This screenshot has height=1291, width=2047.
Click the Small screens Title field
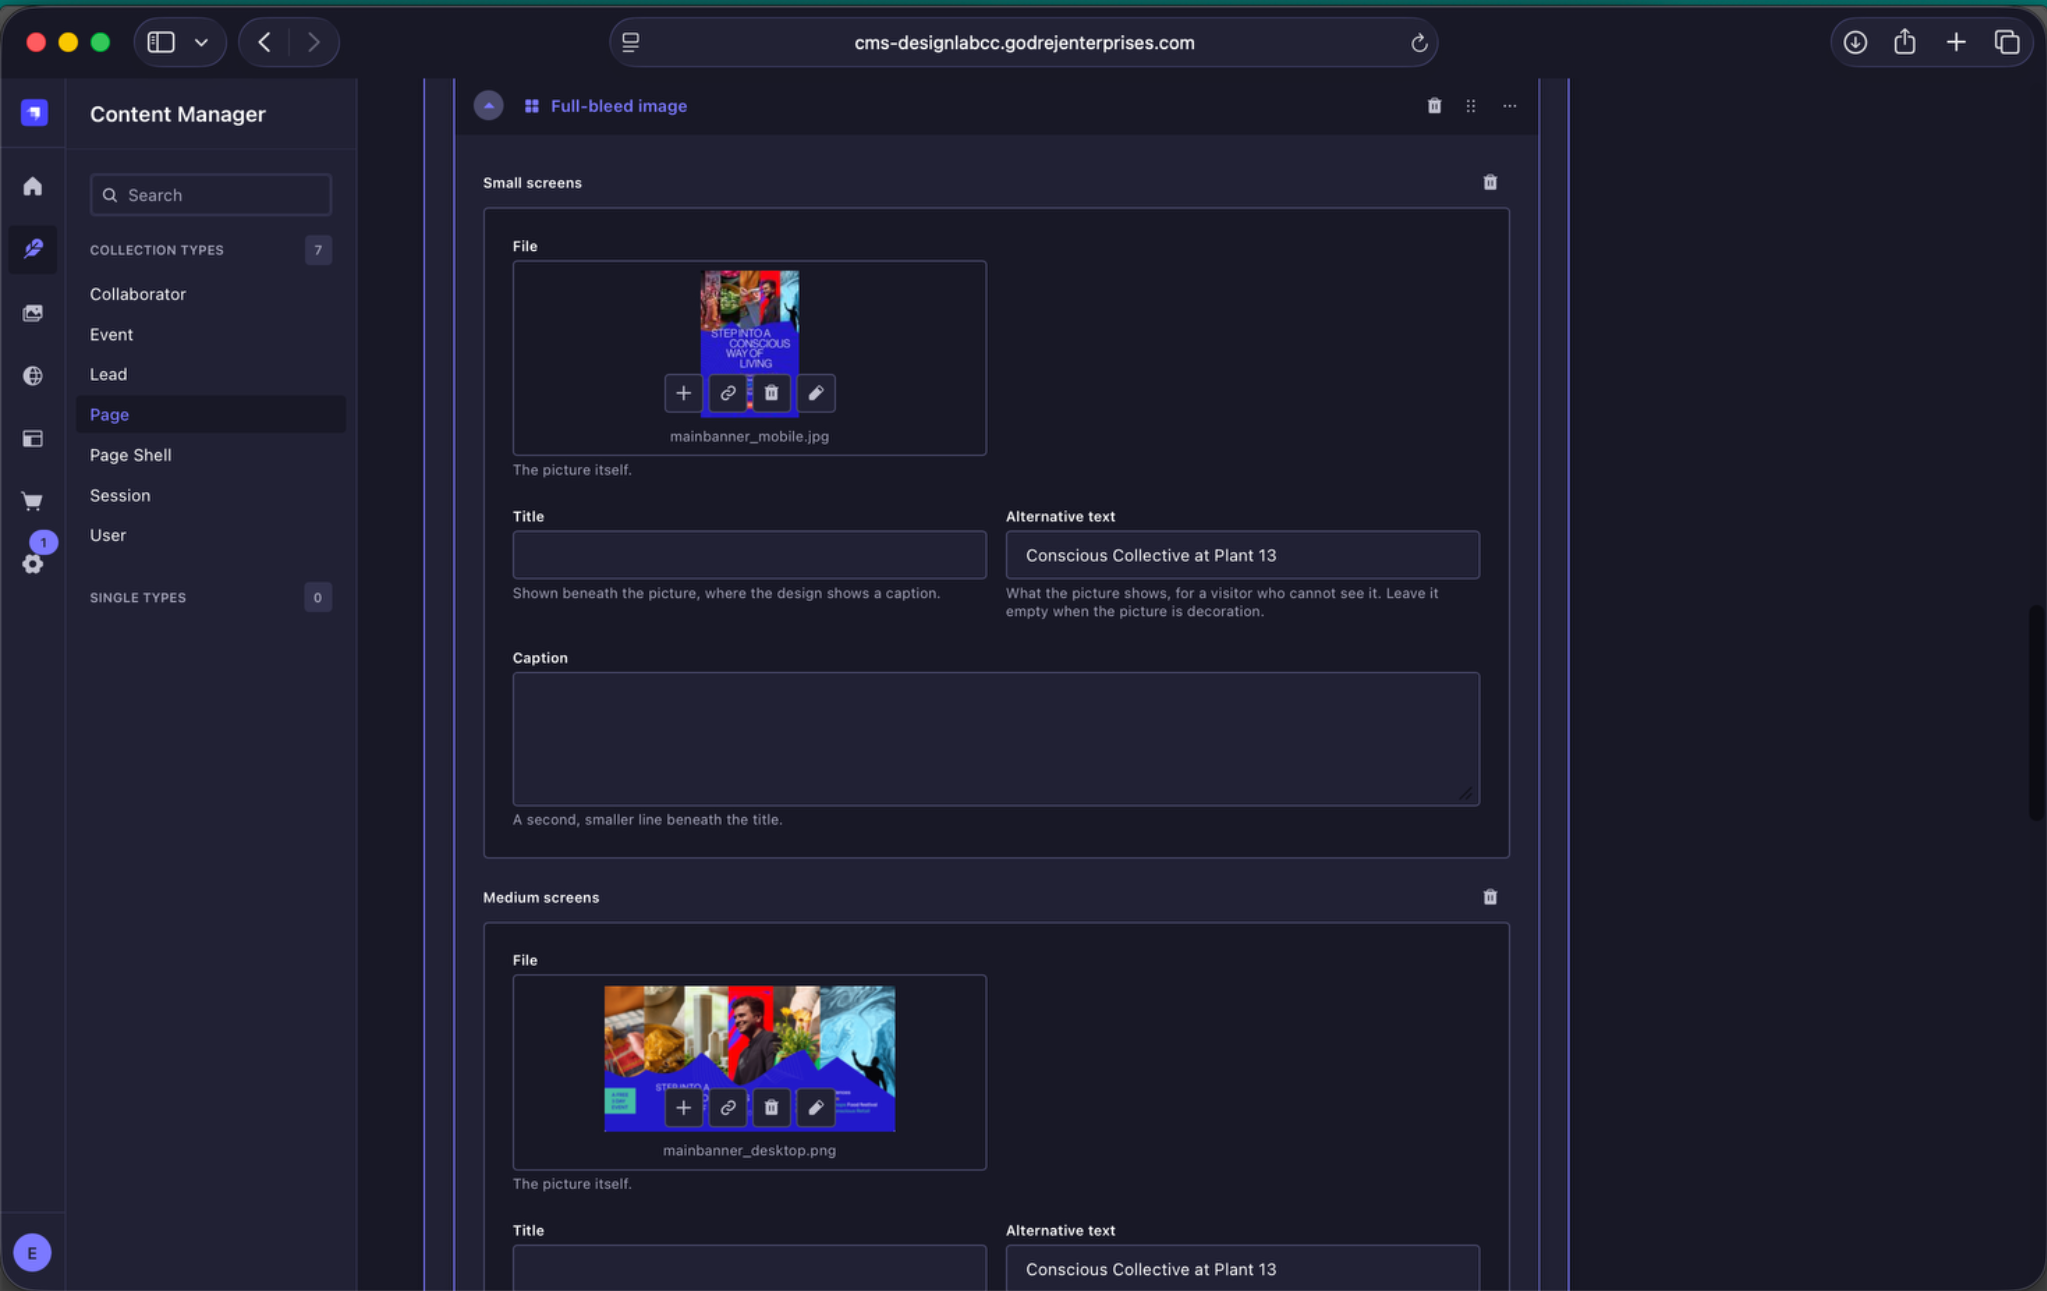click(x=749, y=555)
